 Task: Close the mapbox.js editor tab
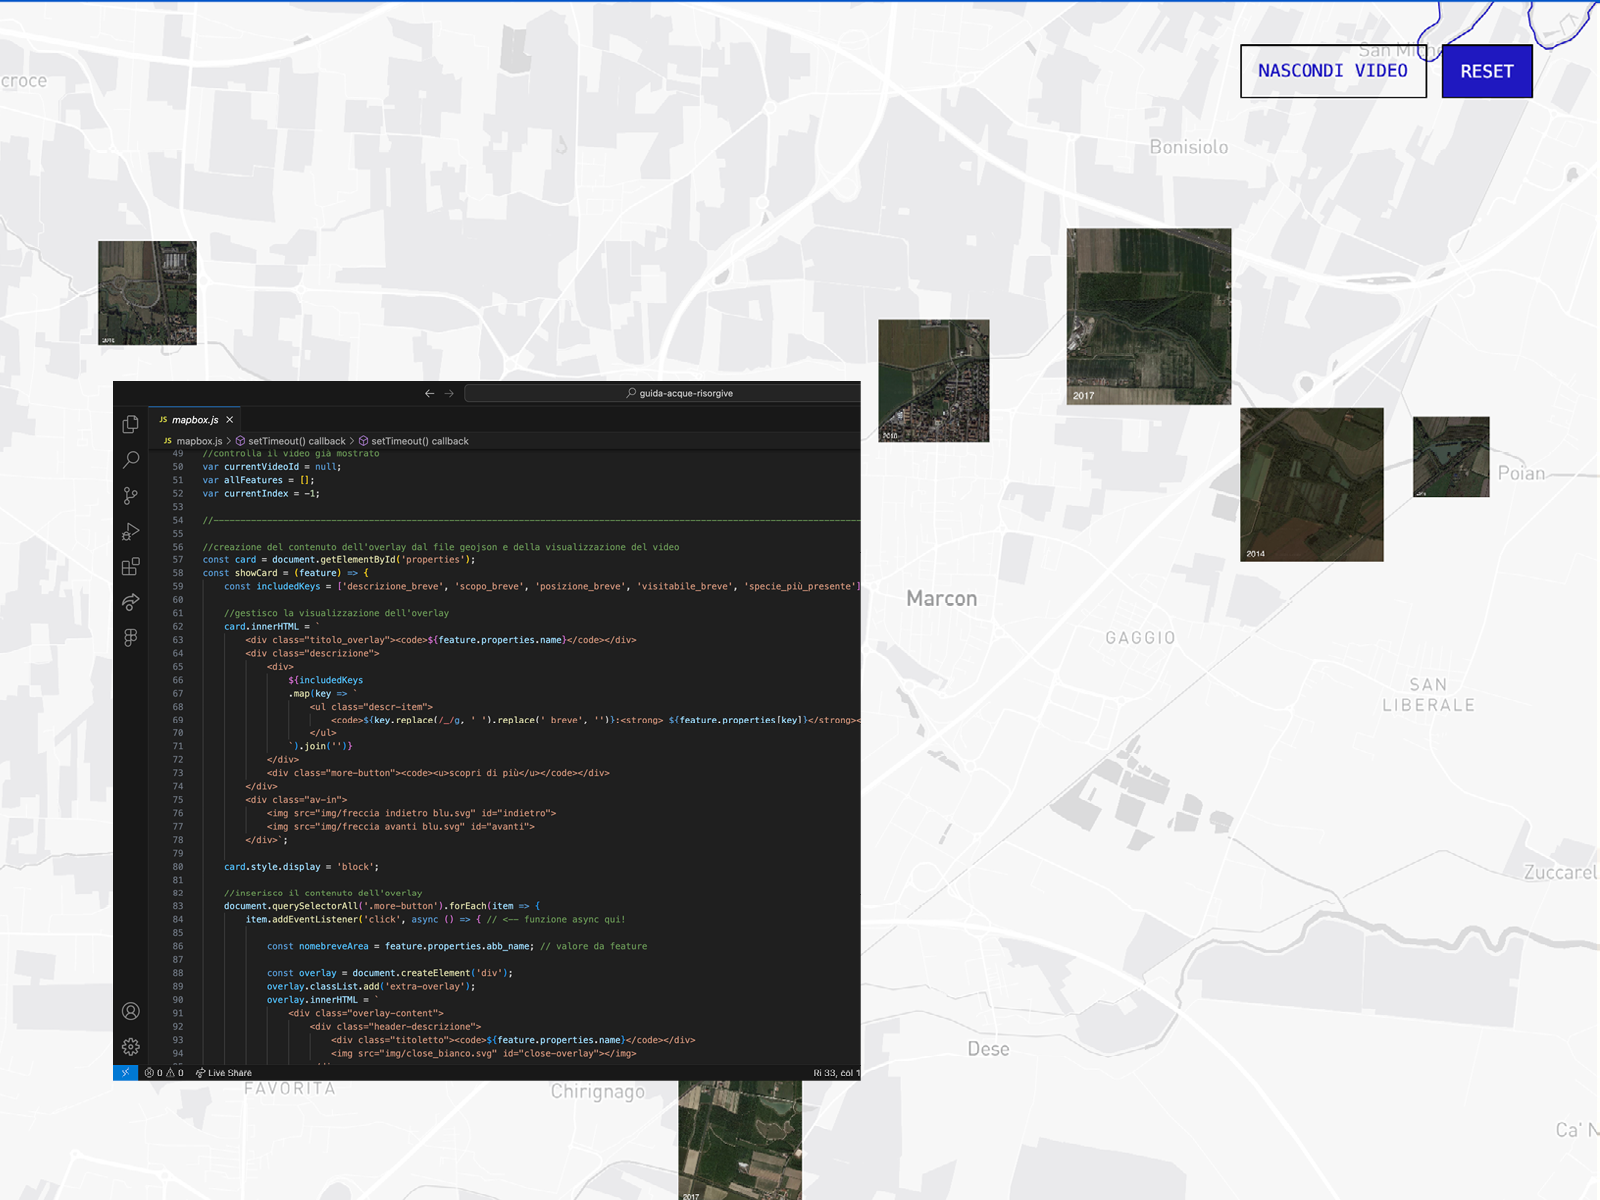click(x=230, y=420)
